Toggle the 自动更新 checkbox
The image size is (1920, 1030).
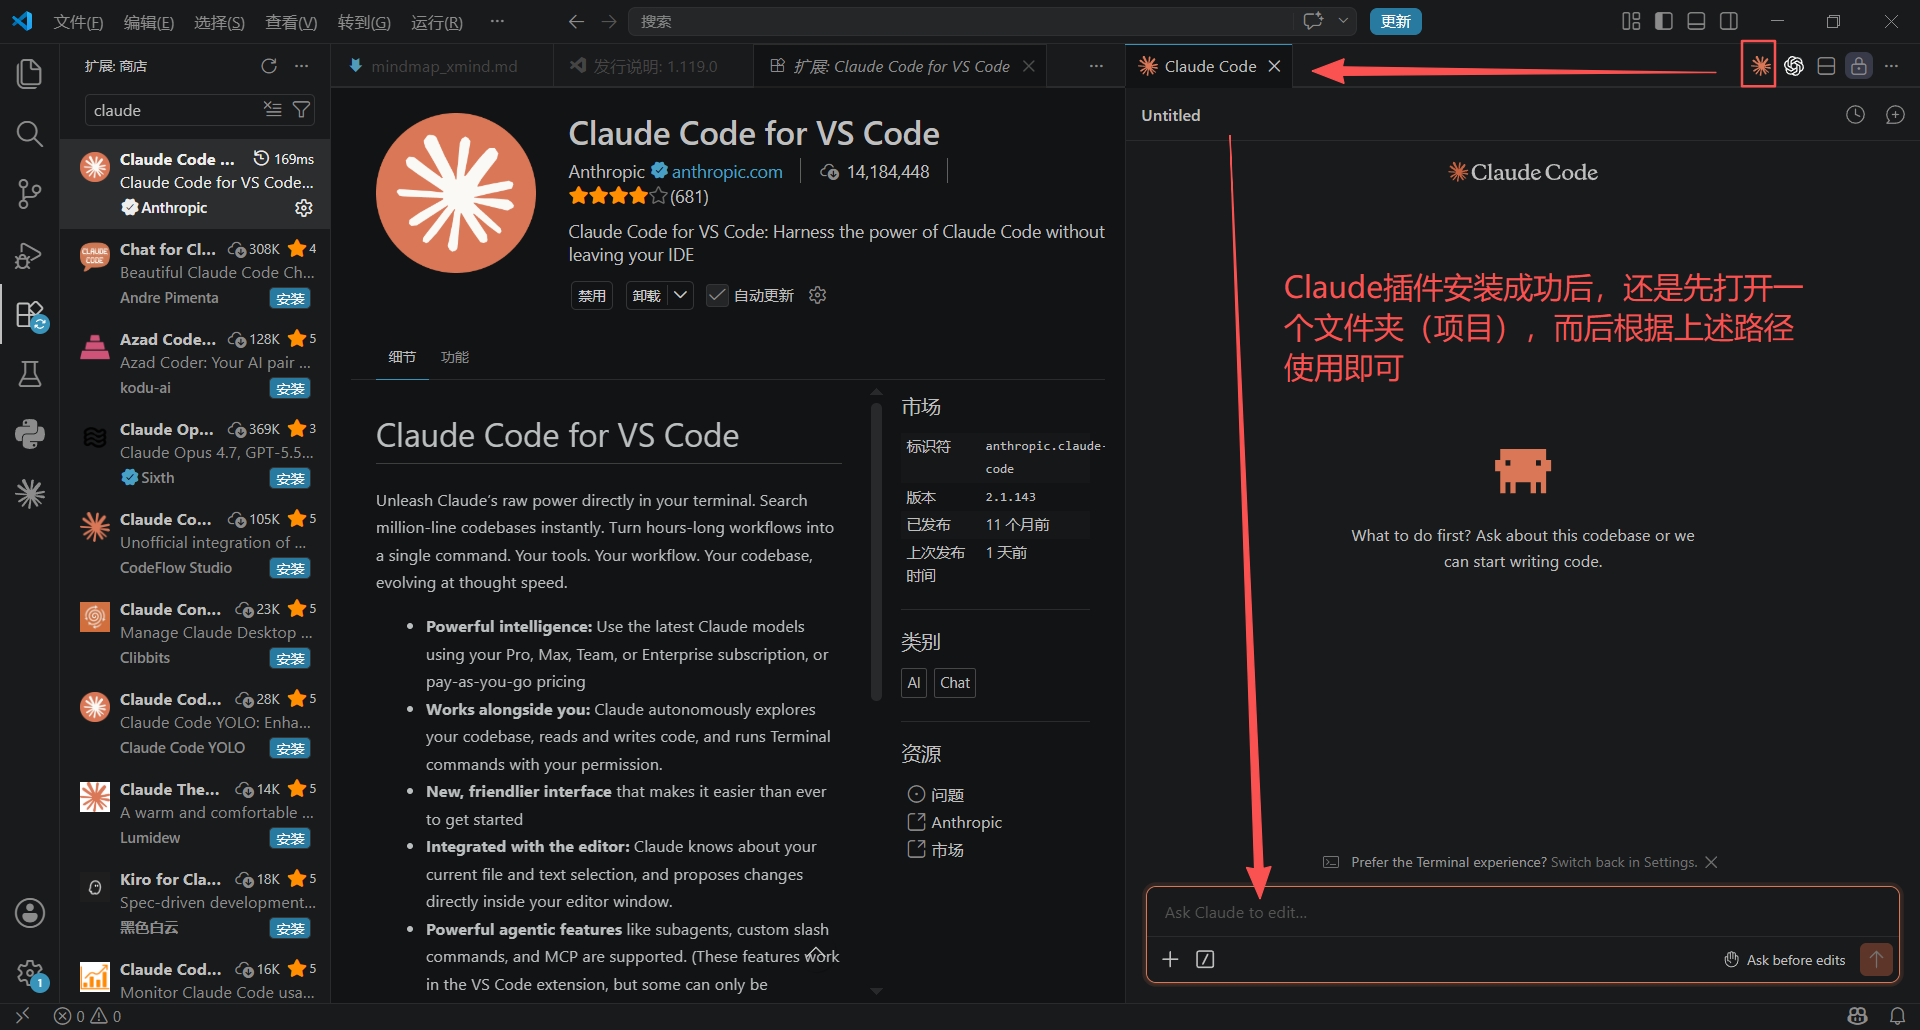coord(717,295)
